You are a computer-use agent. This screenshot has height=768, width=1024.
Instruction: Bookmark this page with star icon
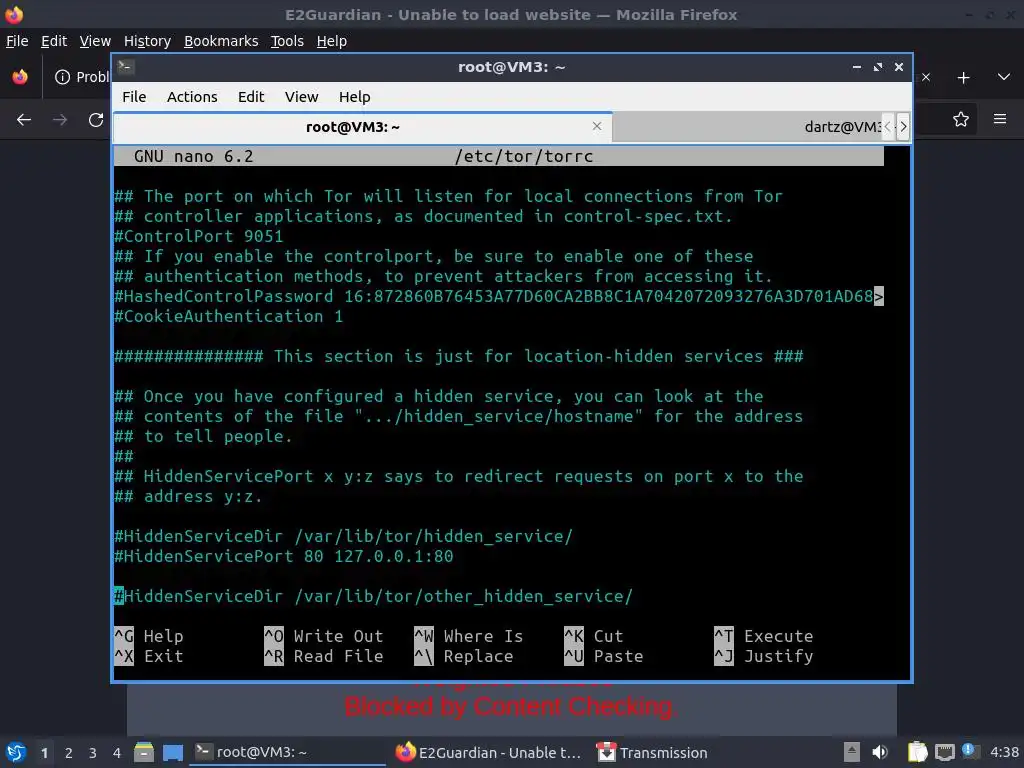click(961, 120)
